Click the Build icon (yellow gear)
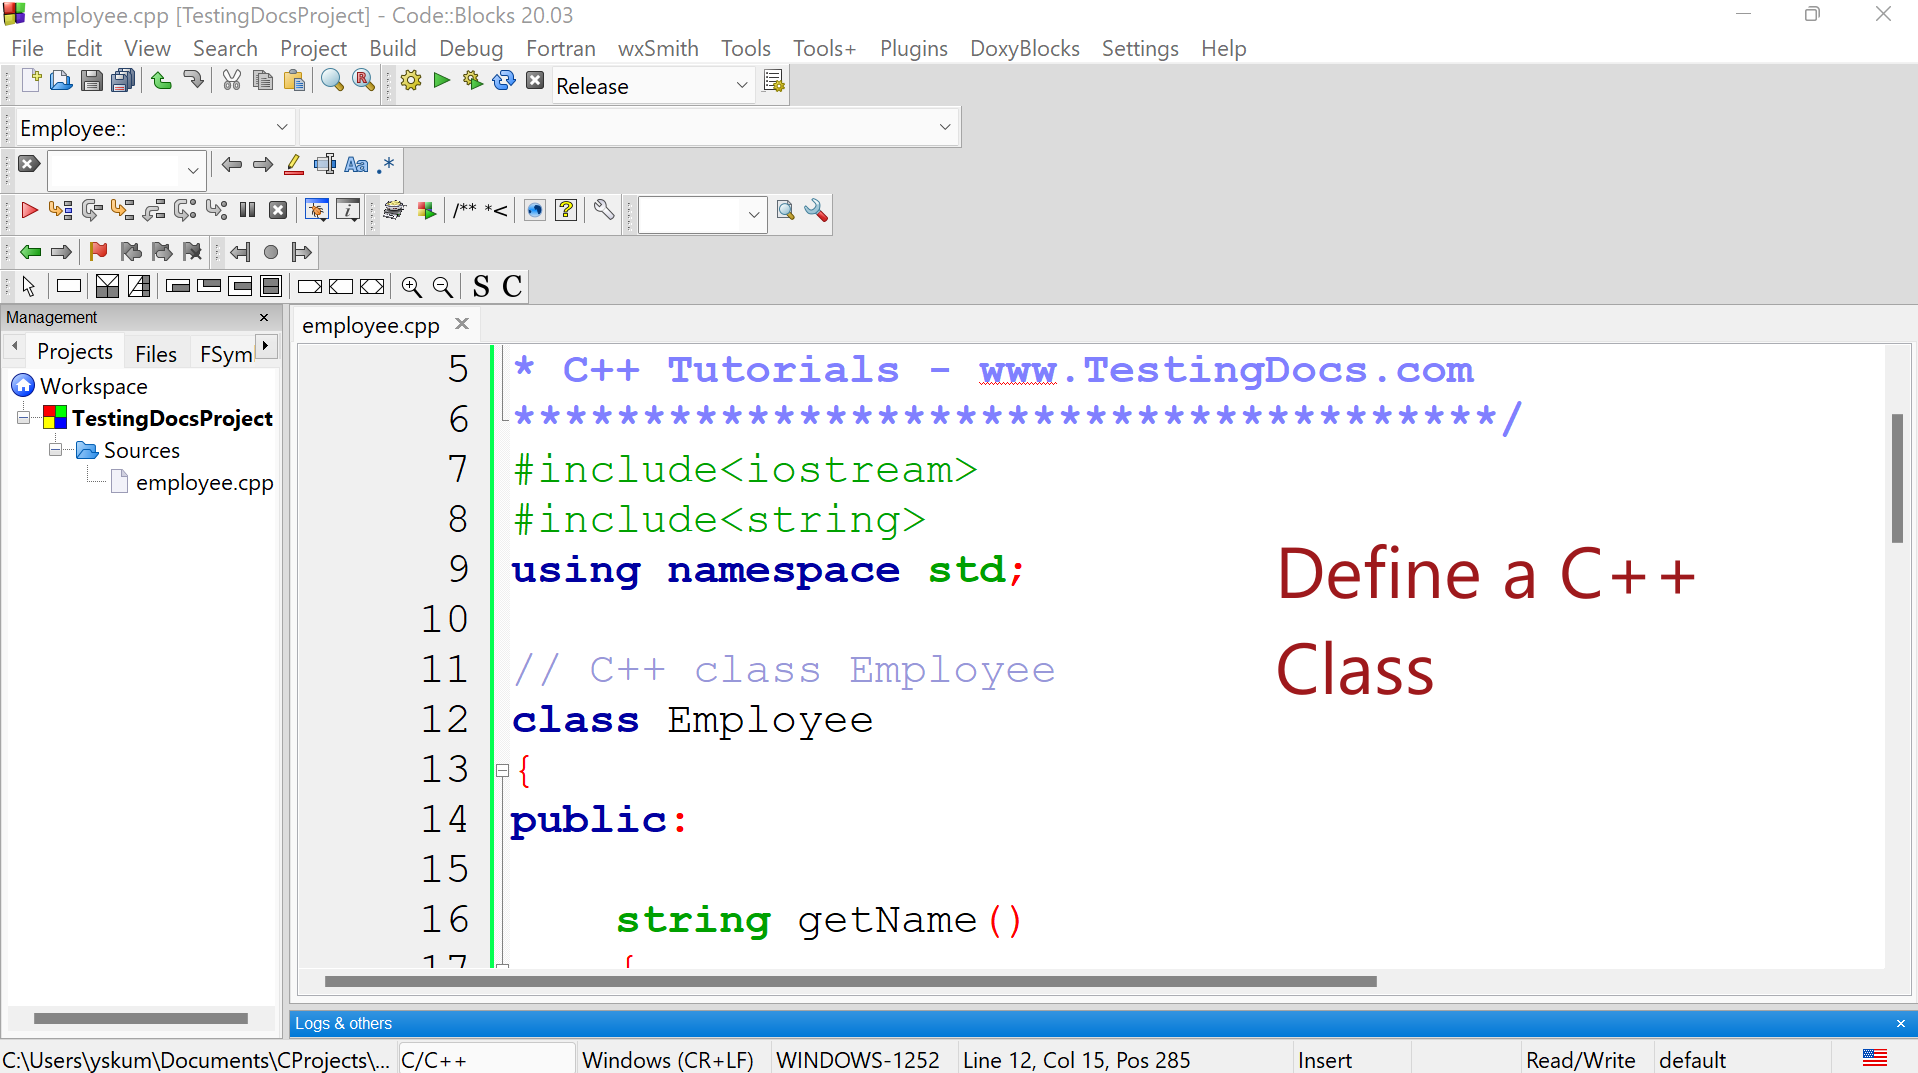1918x1073 pixels. coord(410,81)
